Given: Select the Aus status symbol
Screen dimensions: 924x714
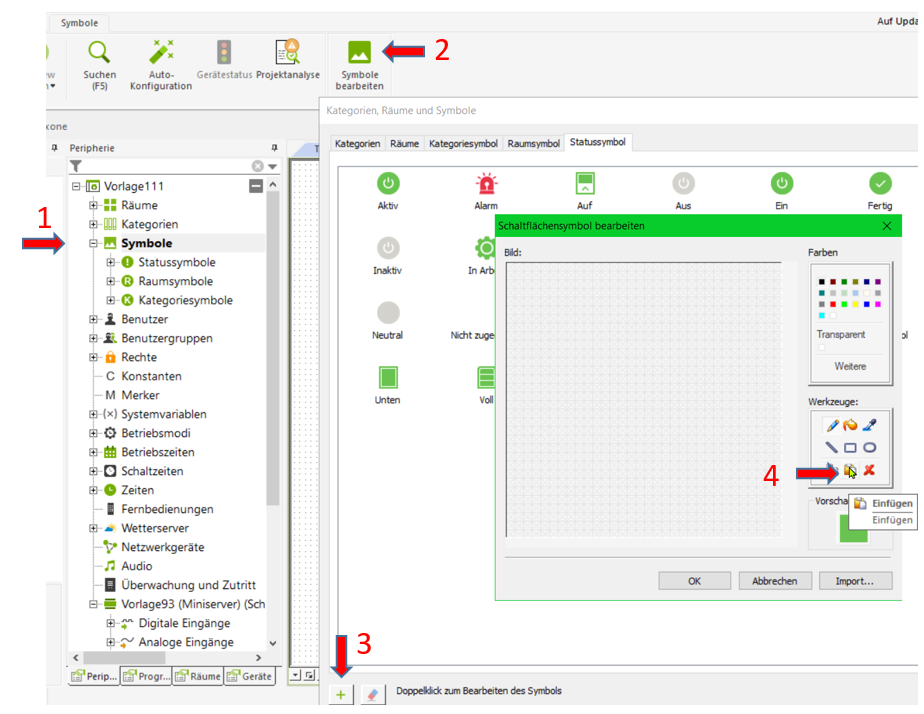Looking at the screenshot, I should 683,190.
